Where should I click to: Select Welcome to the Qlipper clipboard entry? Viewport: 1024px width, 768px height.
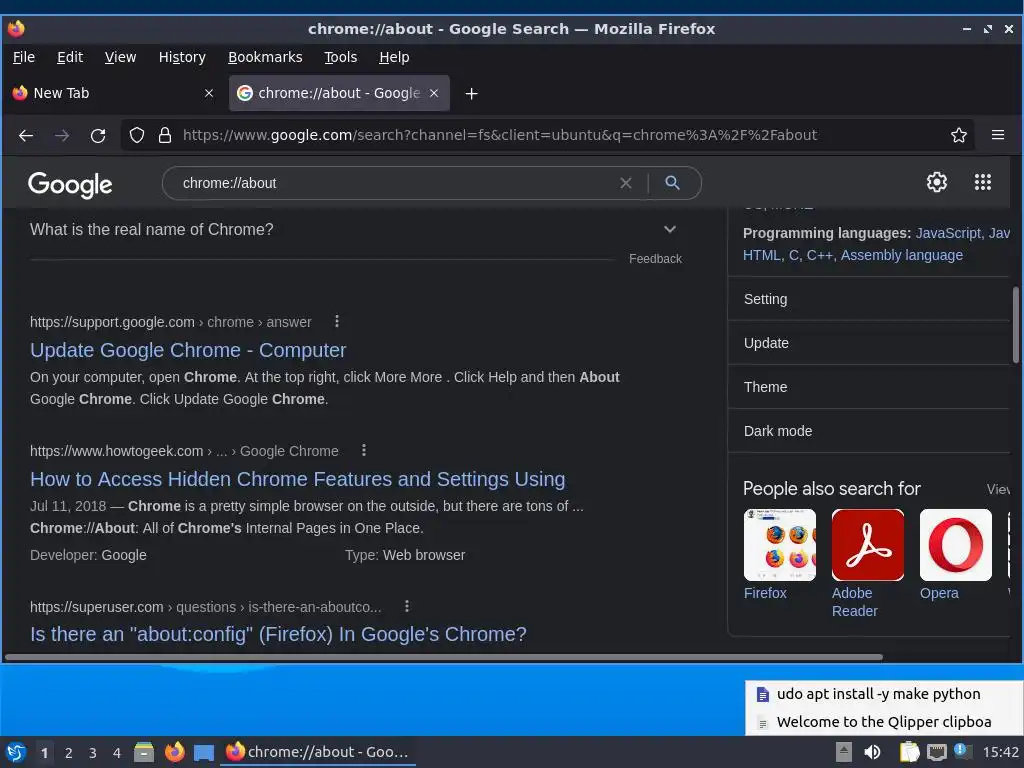point(884,722)
